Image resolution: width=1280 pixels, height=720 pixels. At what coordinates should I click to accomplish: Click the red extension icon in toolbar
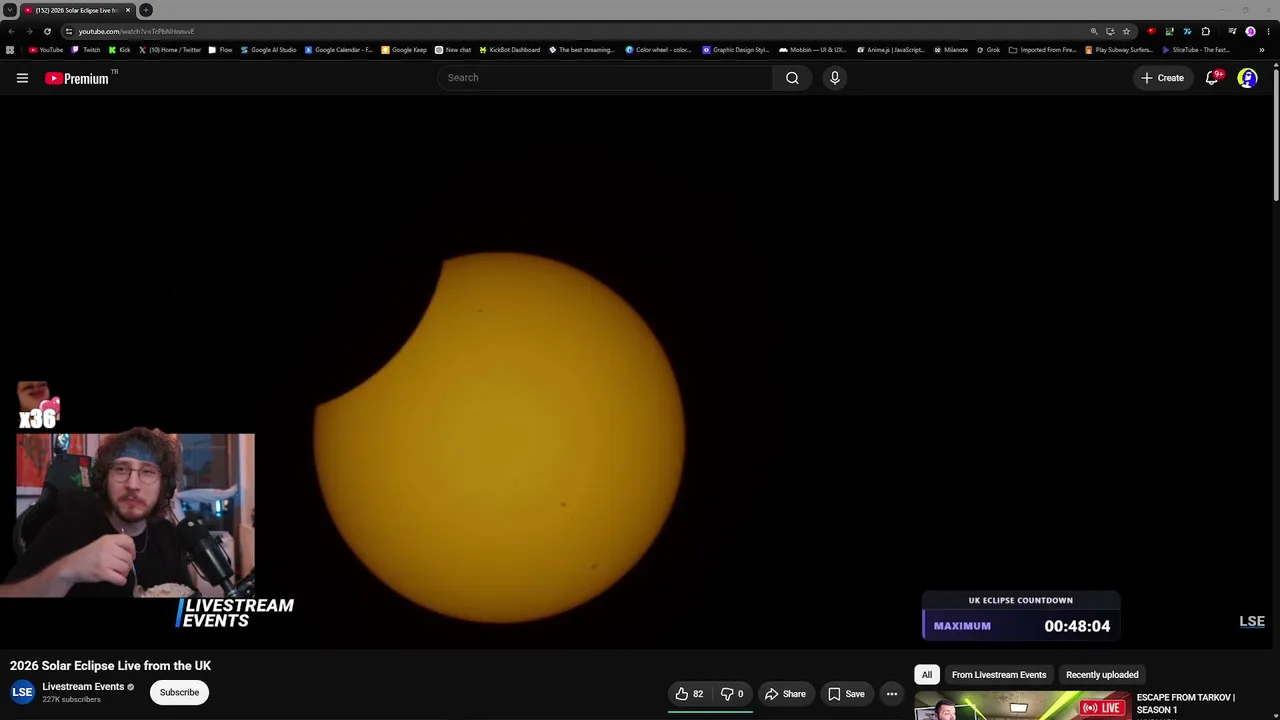point(1151,31)
